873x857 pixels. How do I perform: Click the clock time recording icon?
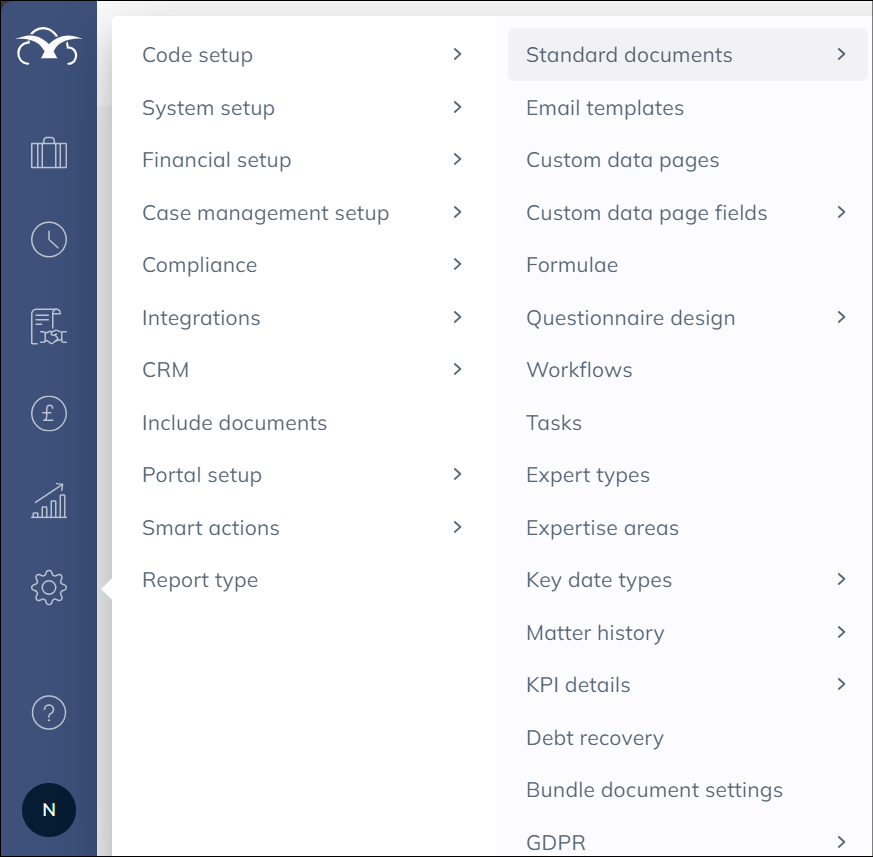49,240
